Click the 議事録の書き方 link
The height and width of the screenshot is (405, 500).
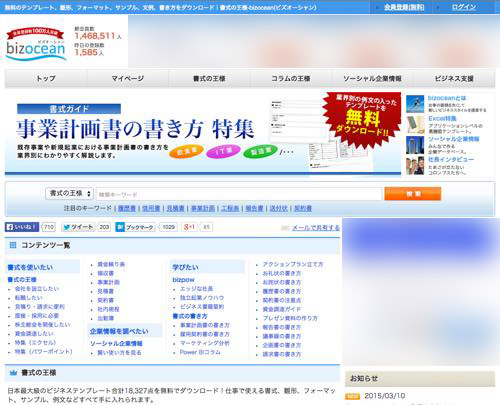(282, 336)
